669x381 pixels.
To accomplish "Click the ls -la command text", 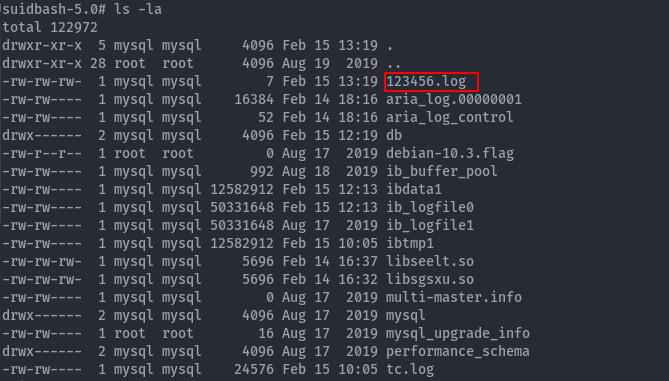I will point(138,9).
